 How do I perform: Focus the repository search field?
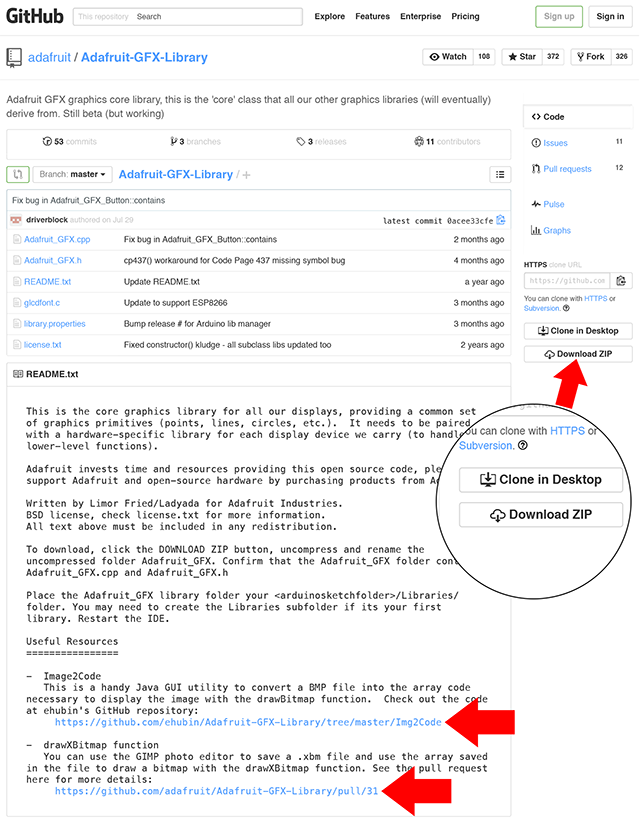(188, 16)
